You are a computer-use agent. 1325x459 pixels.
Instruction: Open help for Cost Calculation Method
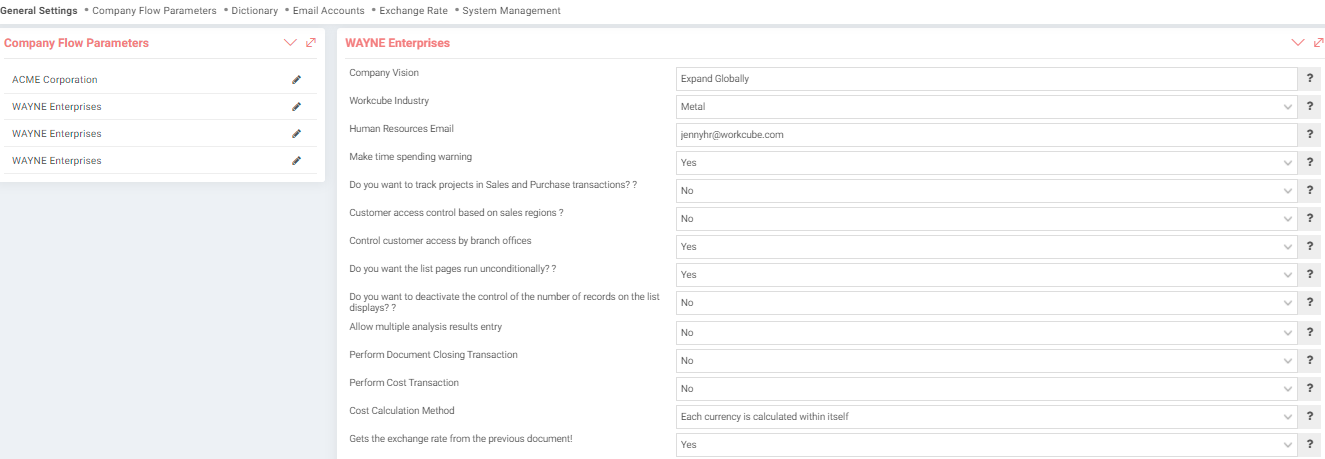tap(1310, 417)
